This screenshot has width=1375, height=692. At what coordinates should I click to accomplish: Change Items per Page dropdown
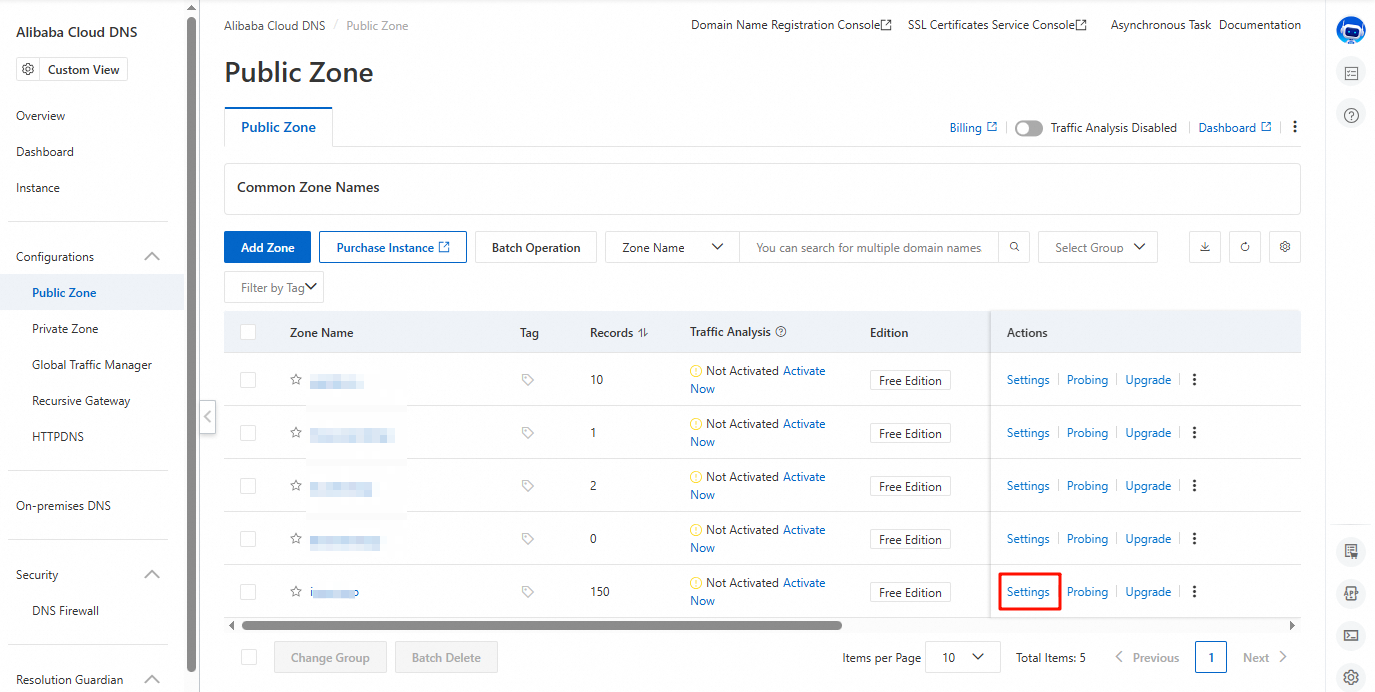[x=963, y=657]
